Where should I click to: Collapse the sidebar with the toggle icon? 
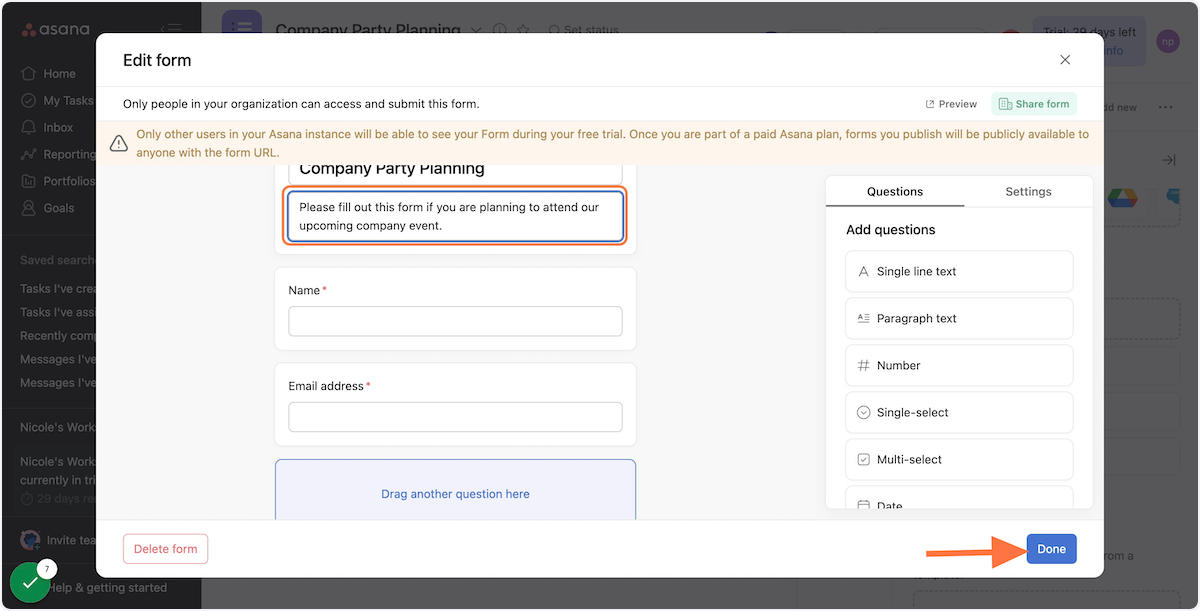point(171,29)
